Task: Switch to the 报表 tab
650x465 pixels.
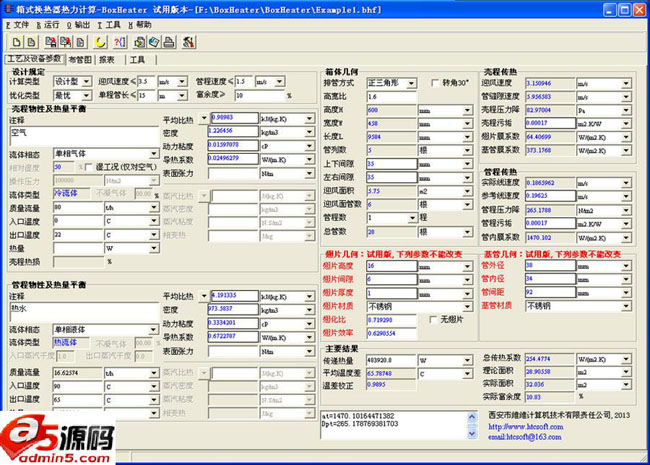Action: [107, 60]
